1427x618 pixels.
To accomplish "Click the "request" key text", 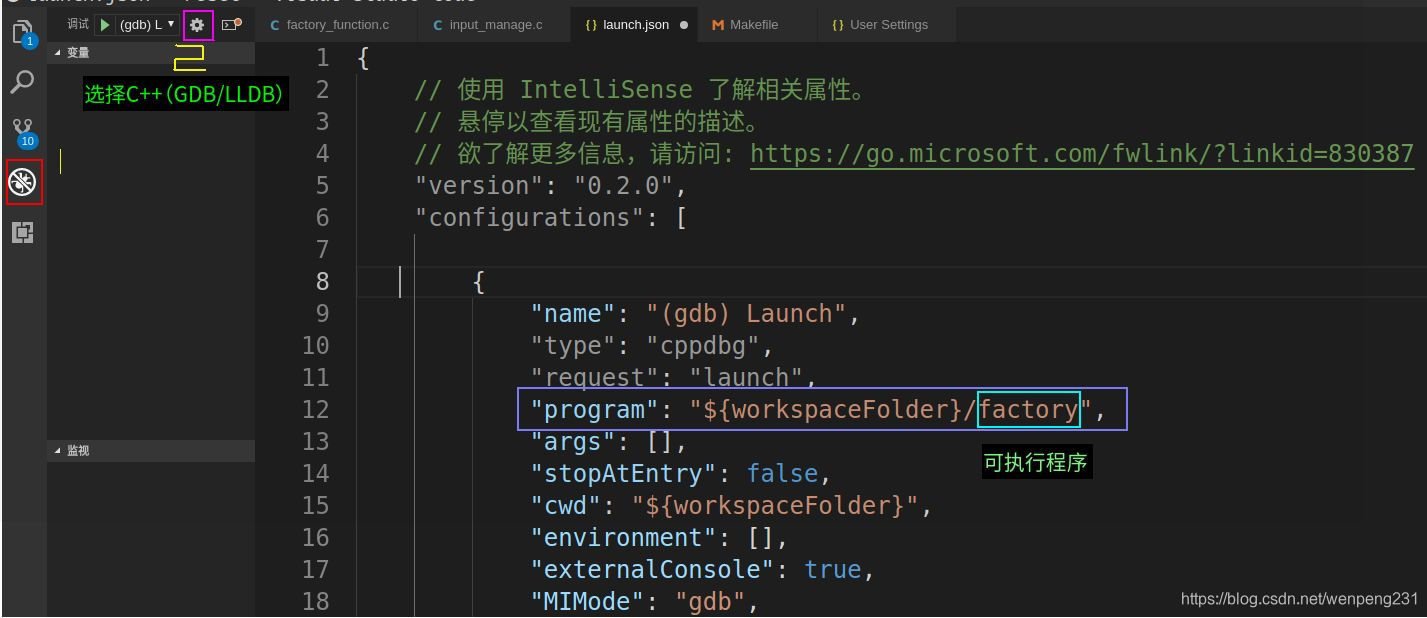I will coord(595,378).
